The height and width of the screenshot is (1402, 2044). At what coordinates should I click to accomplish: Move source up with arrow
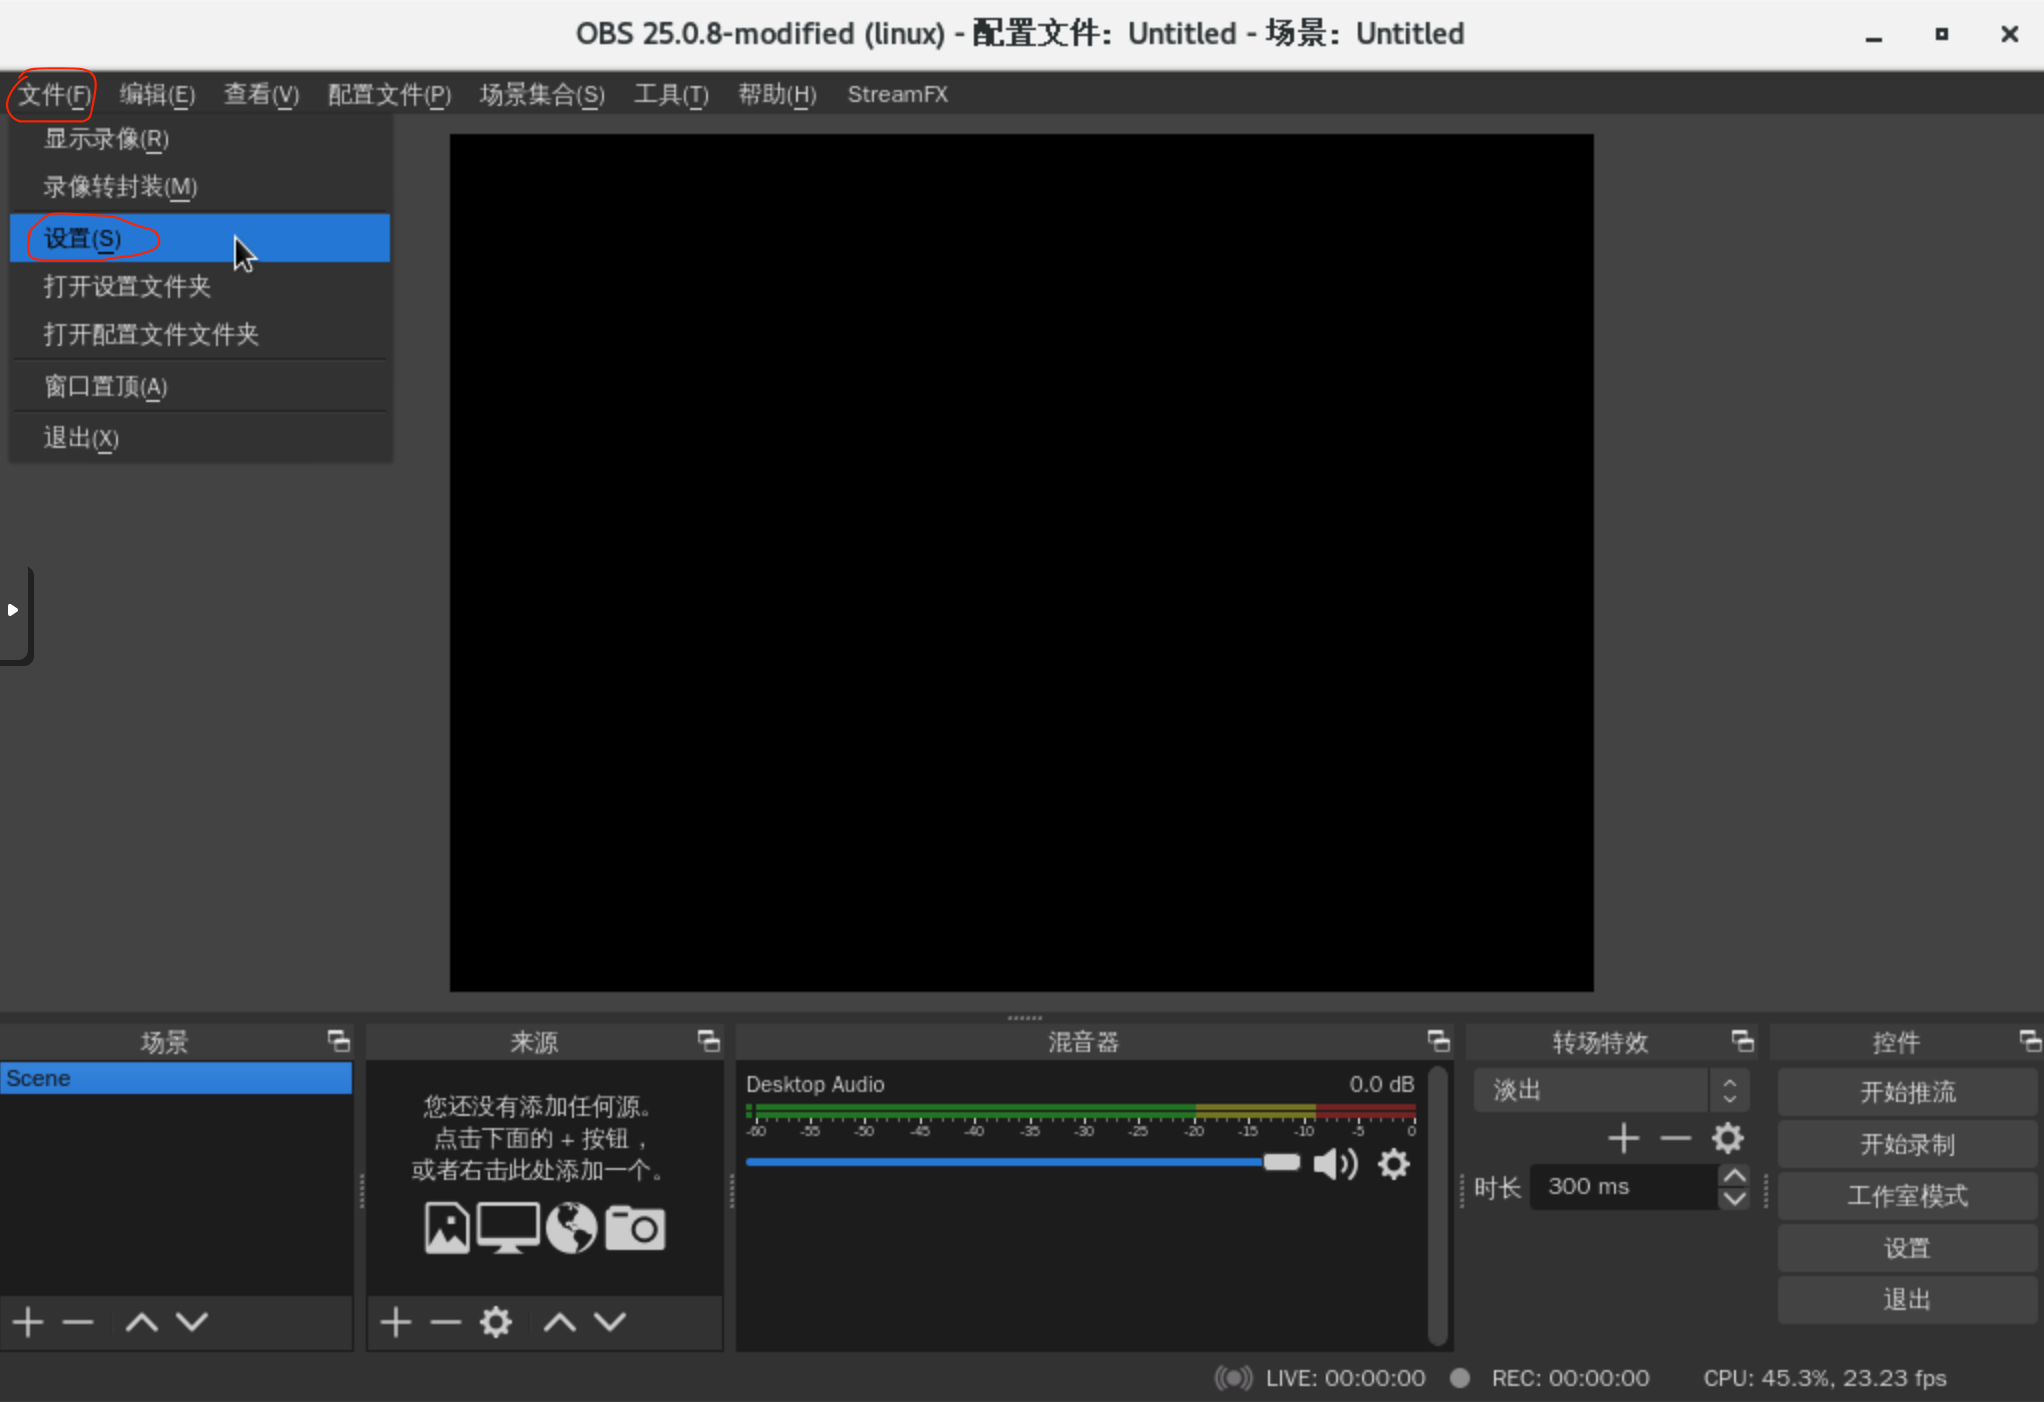[x=560, y=1323]
